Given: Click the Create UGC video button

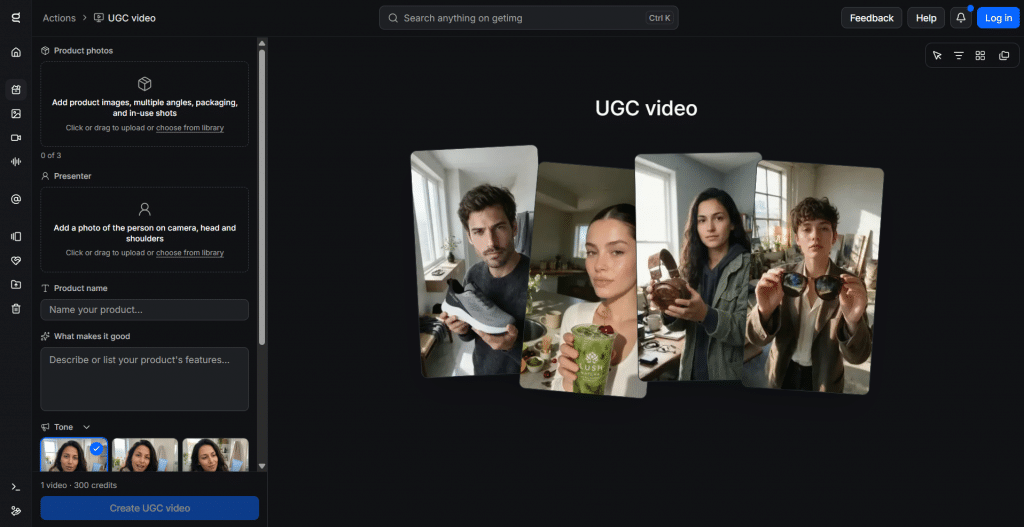Looking at the screenshot, I should (150, 508).
